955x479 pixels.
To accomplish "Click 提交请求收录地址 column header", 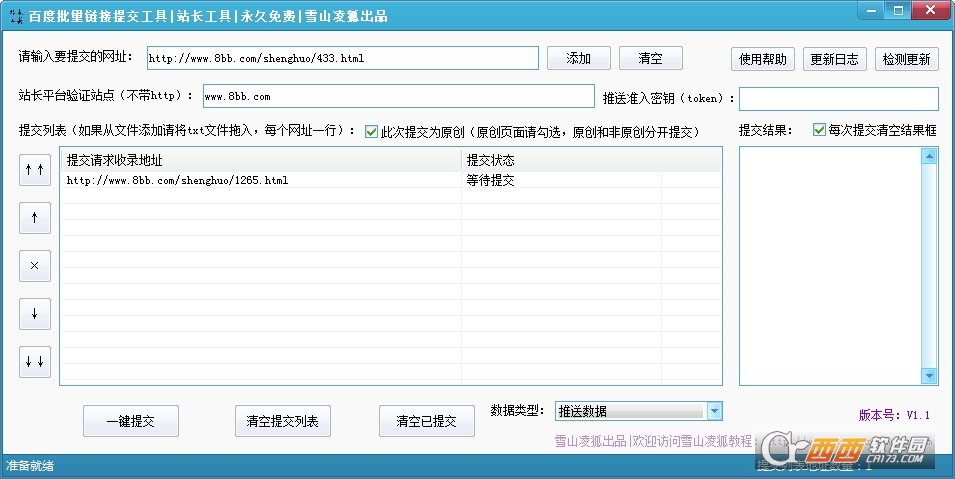I will pyautogui.click(x=261, y=160).
